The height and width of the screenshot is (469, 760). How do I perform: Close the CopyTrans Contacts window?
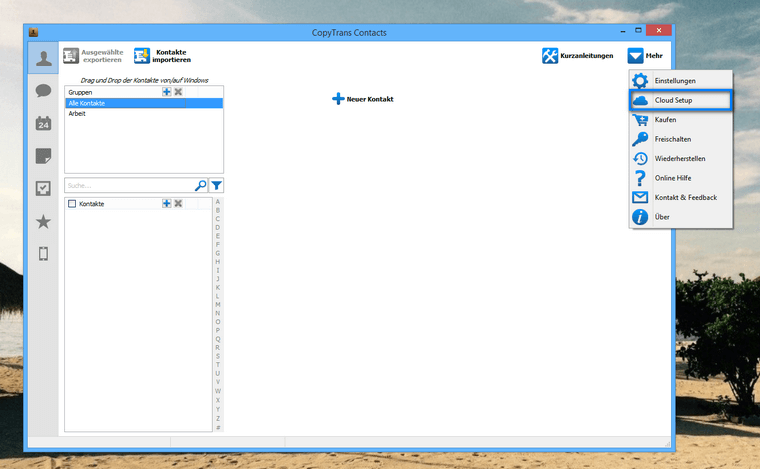(659, 30)
